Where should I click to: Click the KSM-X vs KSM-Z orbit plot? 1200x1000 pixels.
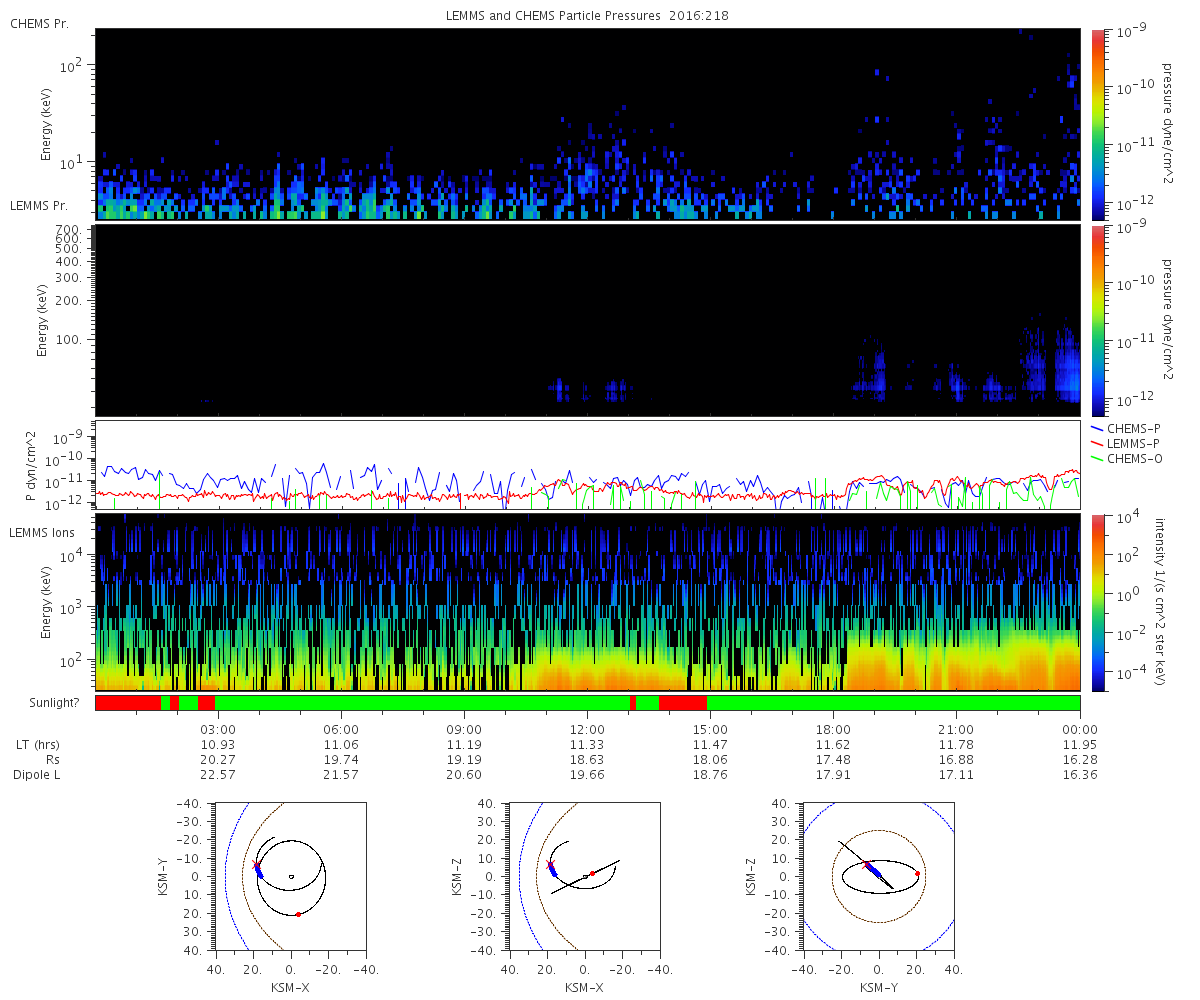(584, 876)
